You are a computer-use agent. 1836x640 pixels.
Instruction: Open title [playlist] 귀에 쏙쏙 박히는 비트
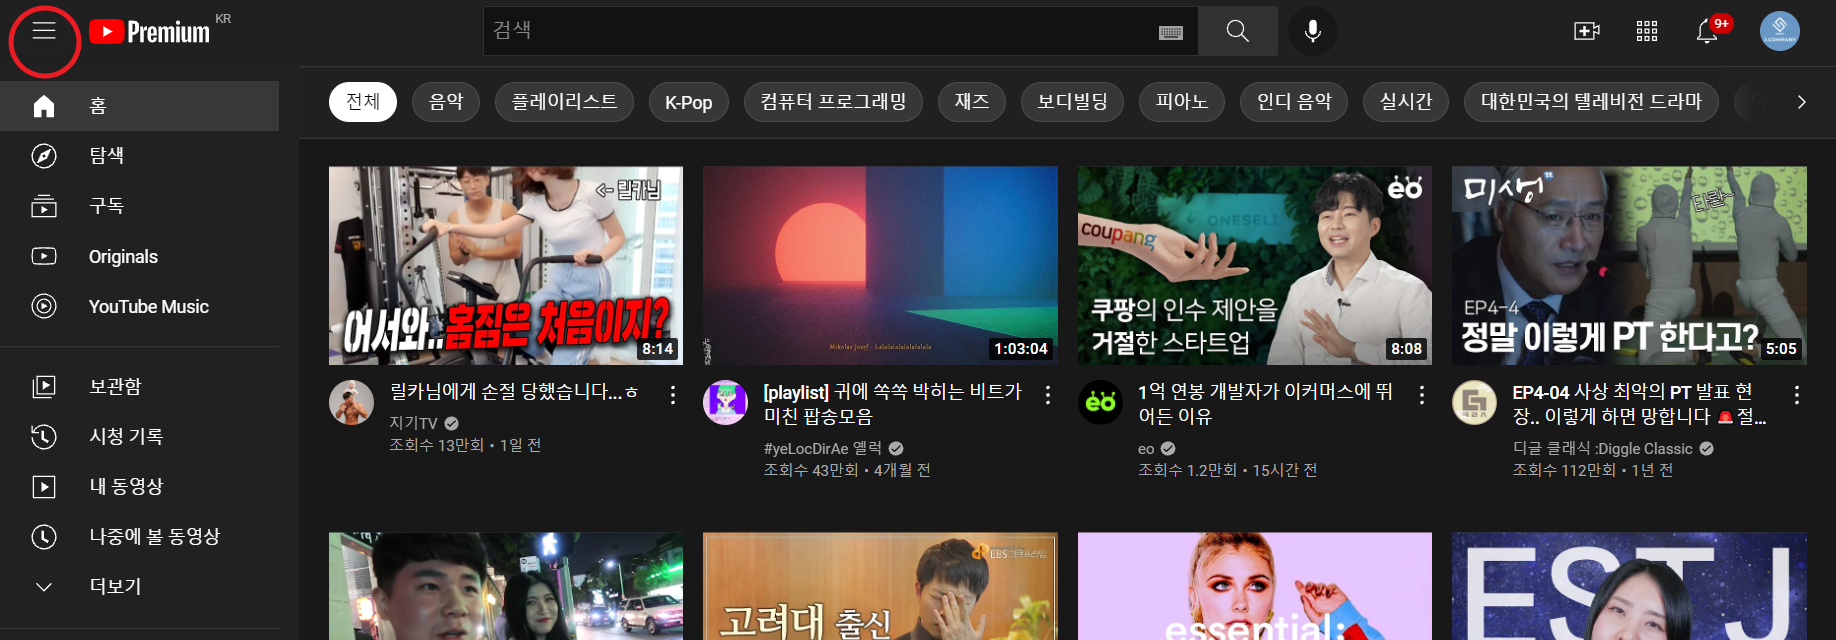[893, 404]
